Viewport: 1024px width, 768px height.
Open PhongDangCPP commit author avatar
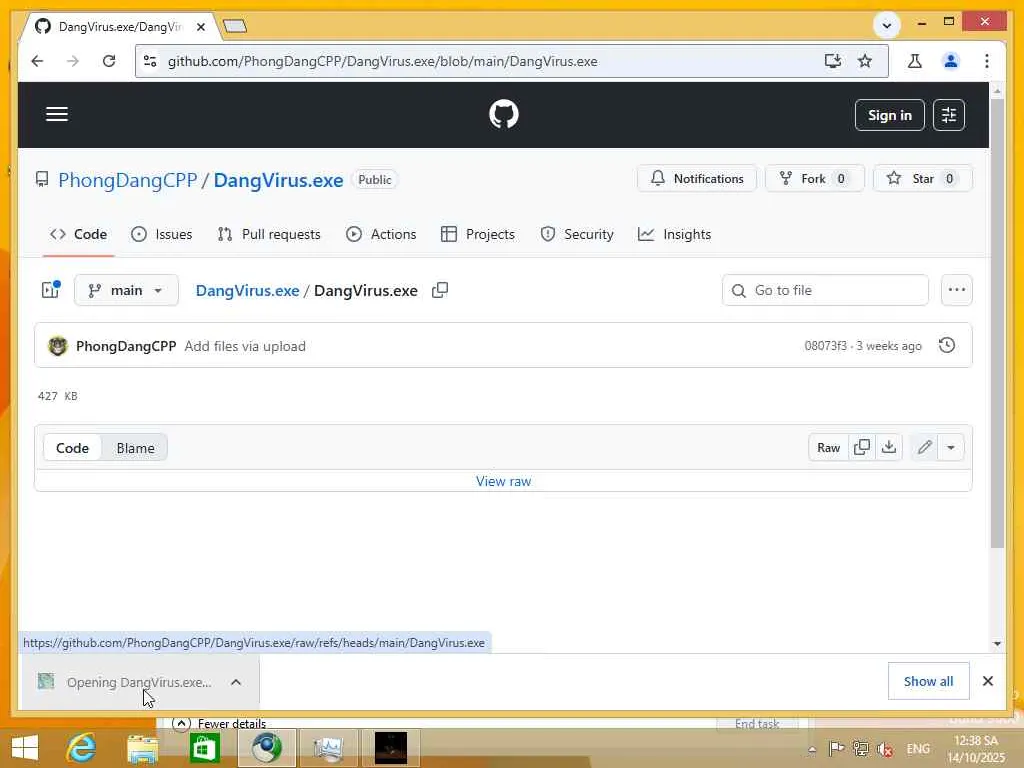tap(57, 346)
